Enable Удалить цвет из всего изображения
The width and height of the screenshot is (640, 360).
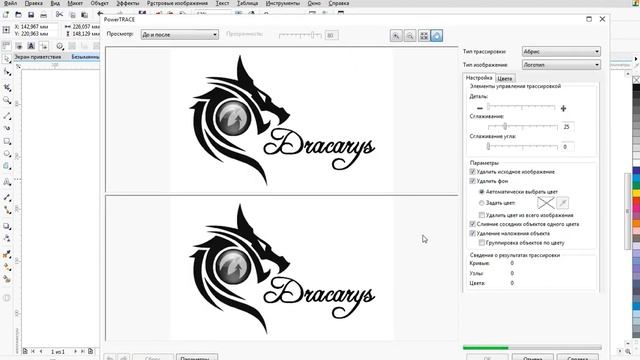(482, 215)
